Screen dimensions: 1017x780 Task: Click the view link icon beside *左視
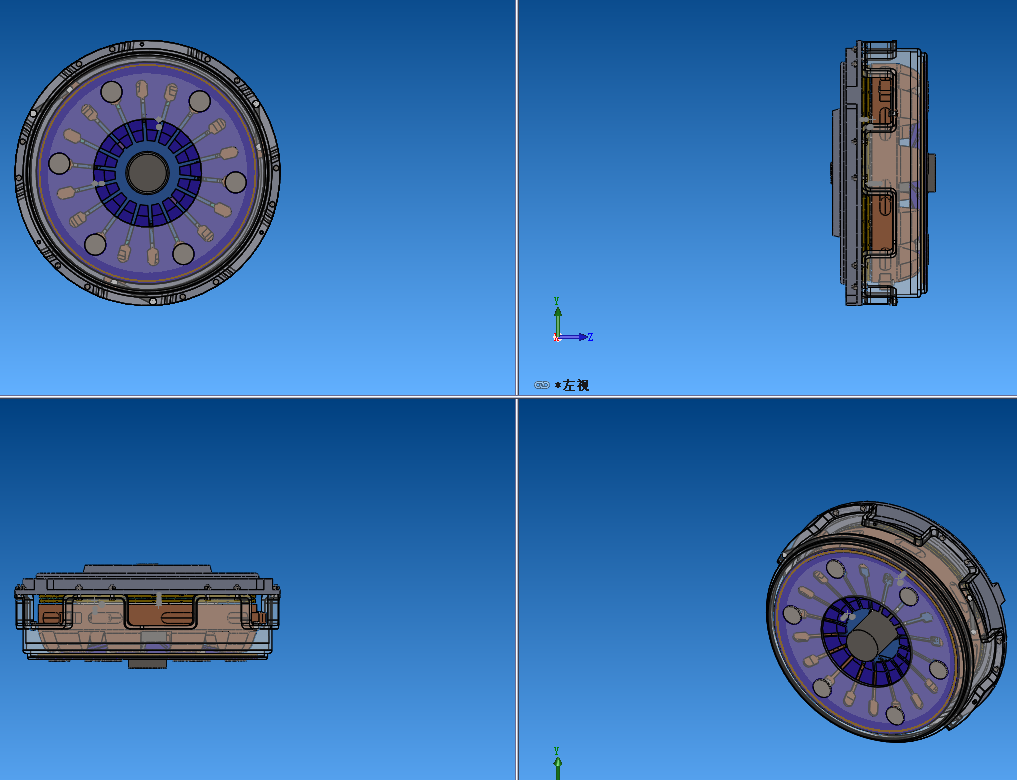click(x=542, y=385)
